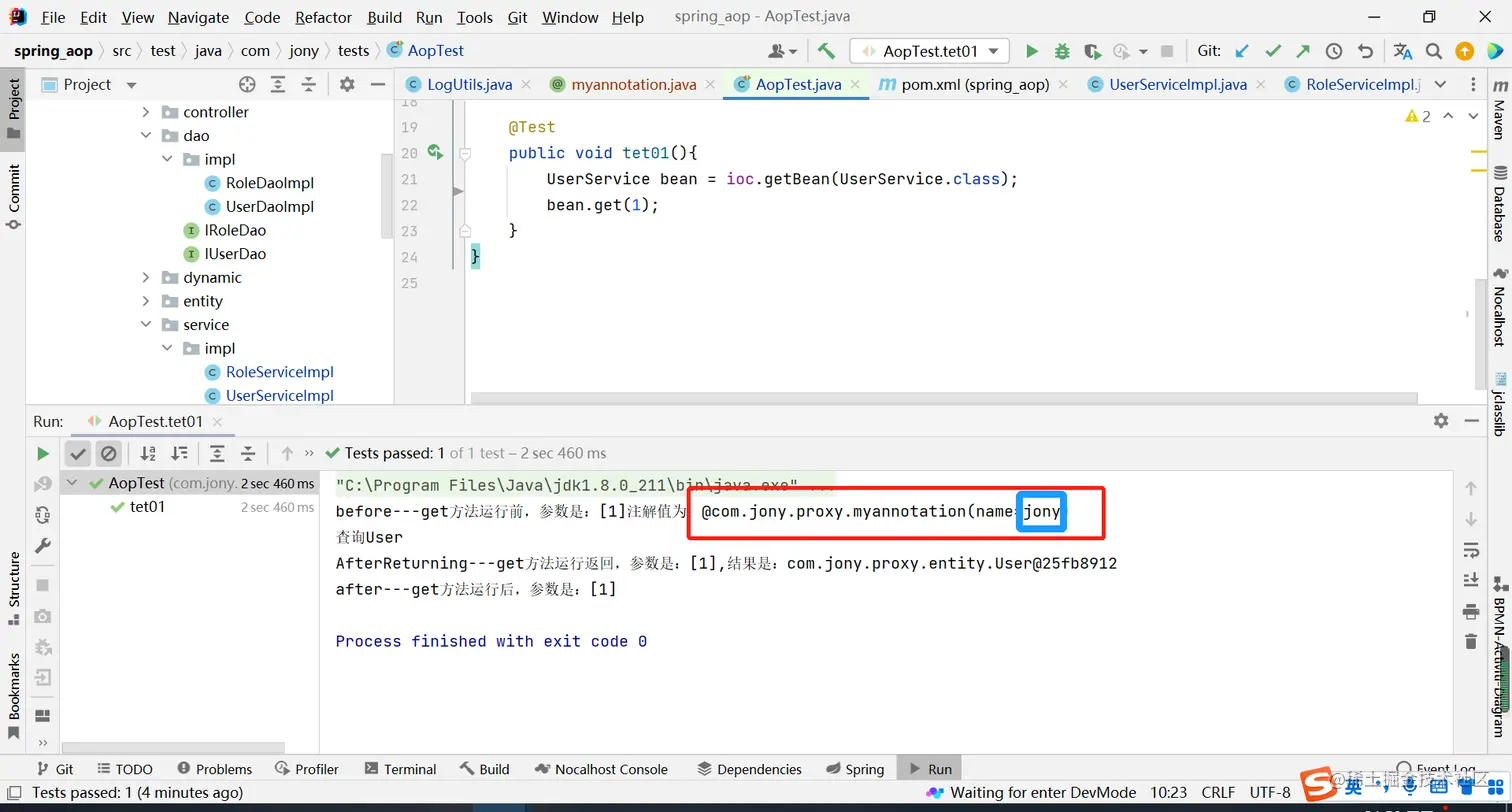Build the project with the hammer icon

tap(826, 51)
